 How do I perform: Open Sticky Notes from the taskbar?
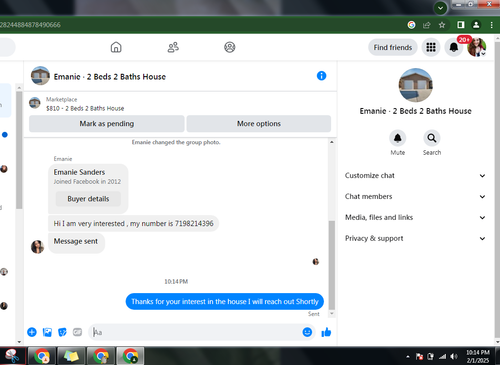pyautogui.click(x=71, y=356)
